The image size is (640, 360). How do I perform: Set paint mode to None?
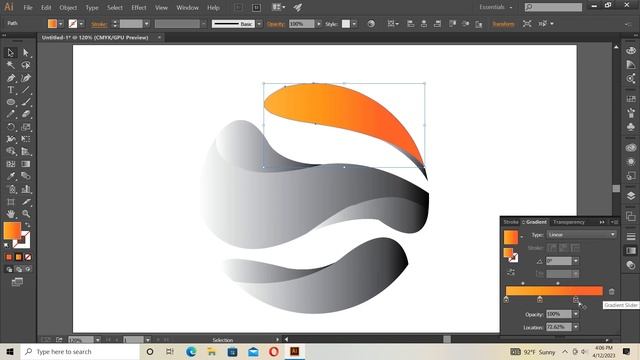[28, 257]
